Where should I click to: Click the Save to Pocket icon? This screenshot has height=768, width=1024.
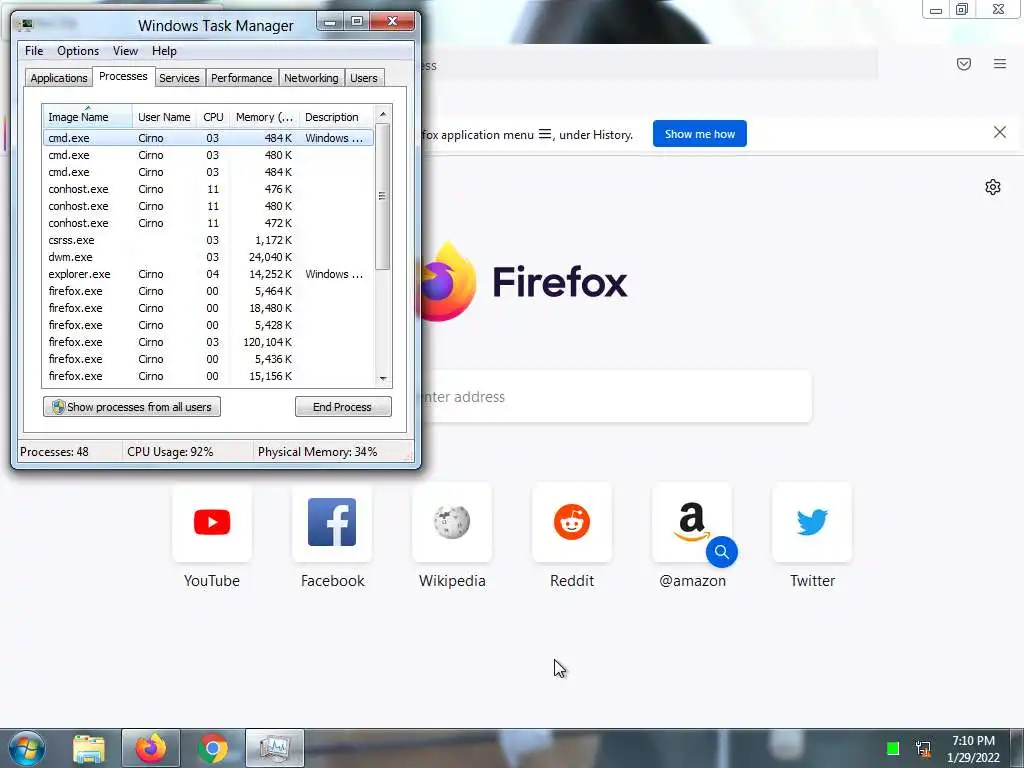click(964, 64)
